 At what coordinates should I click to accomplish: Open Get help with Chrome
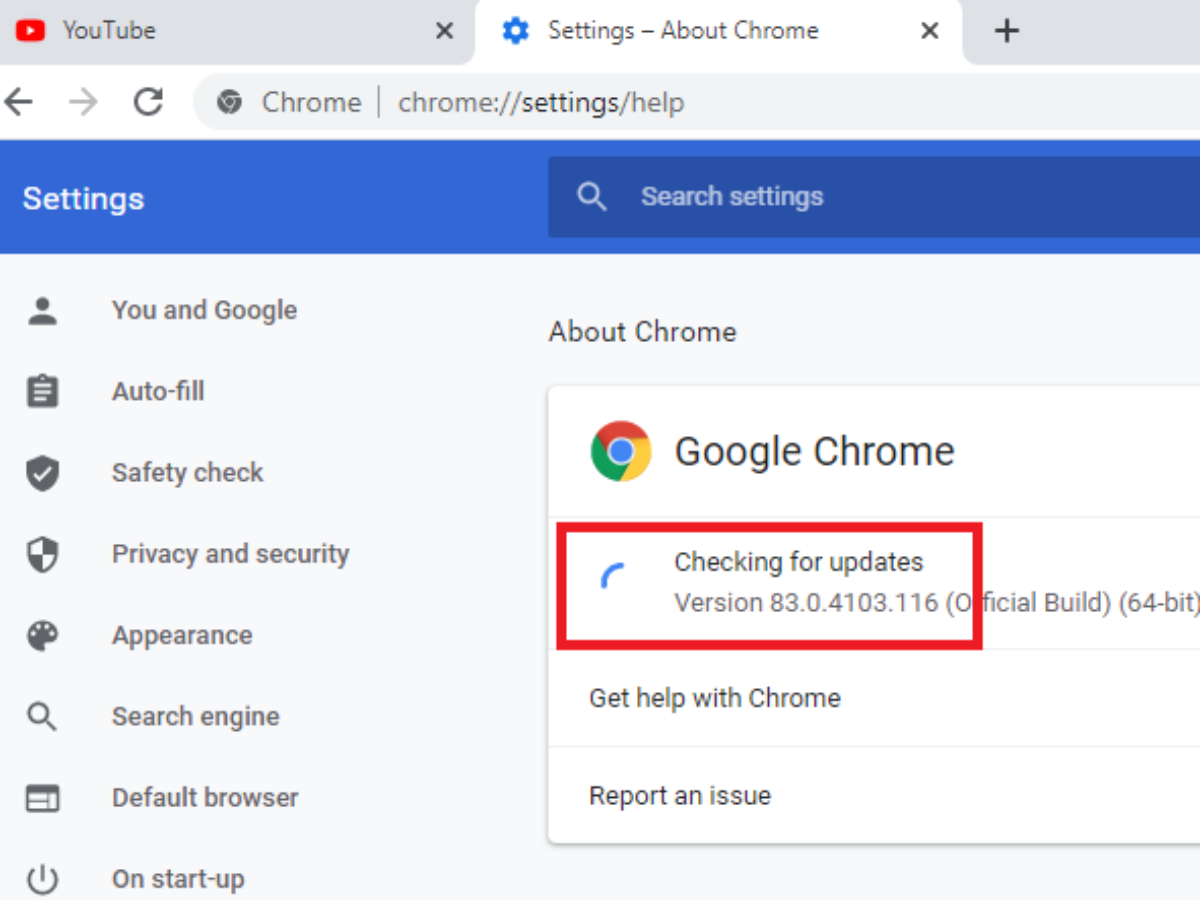click(x=714, y=697)
